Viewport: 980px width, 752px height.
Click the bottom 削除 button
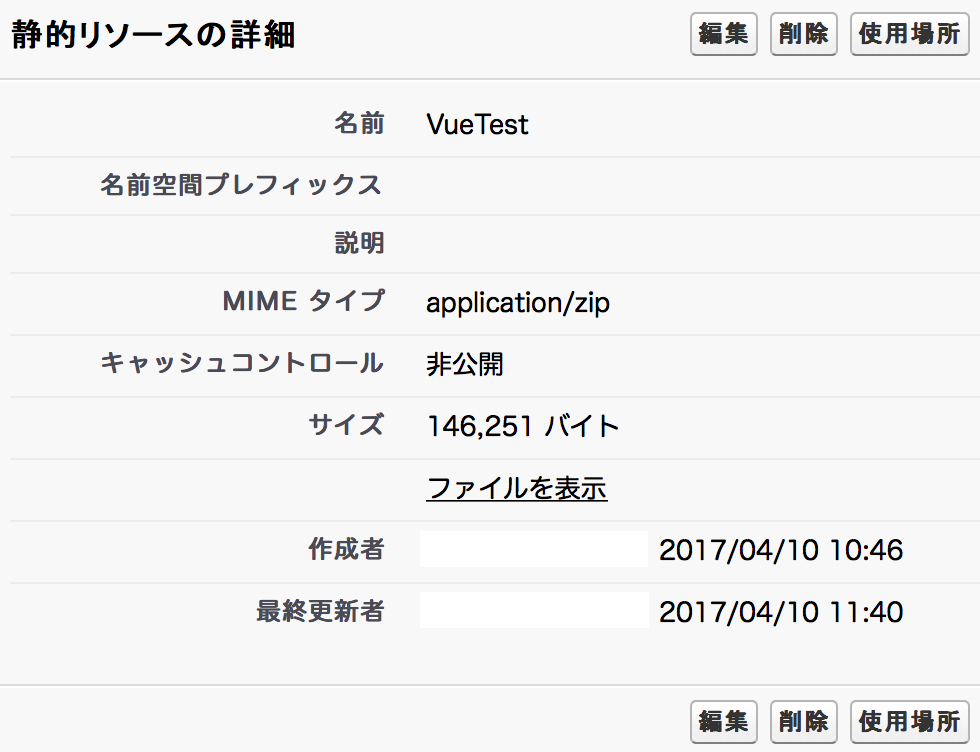coord(804,721)
